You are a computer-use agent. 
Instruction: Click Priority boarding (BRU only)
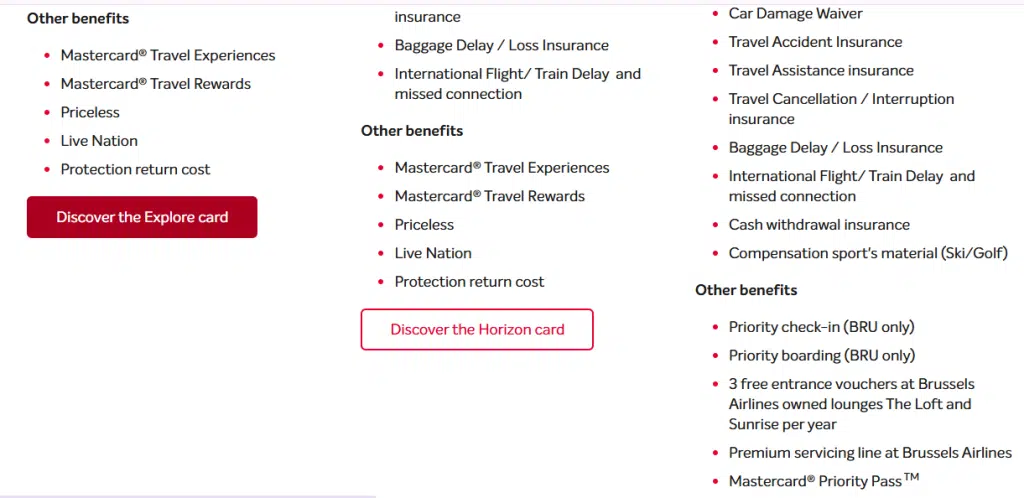coord(821,355)
